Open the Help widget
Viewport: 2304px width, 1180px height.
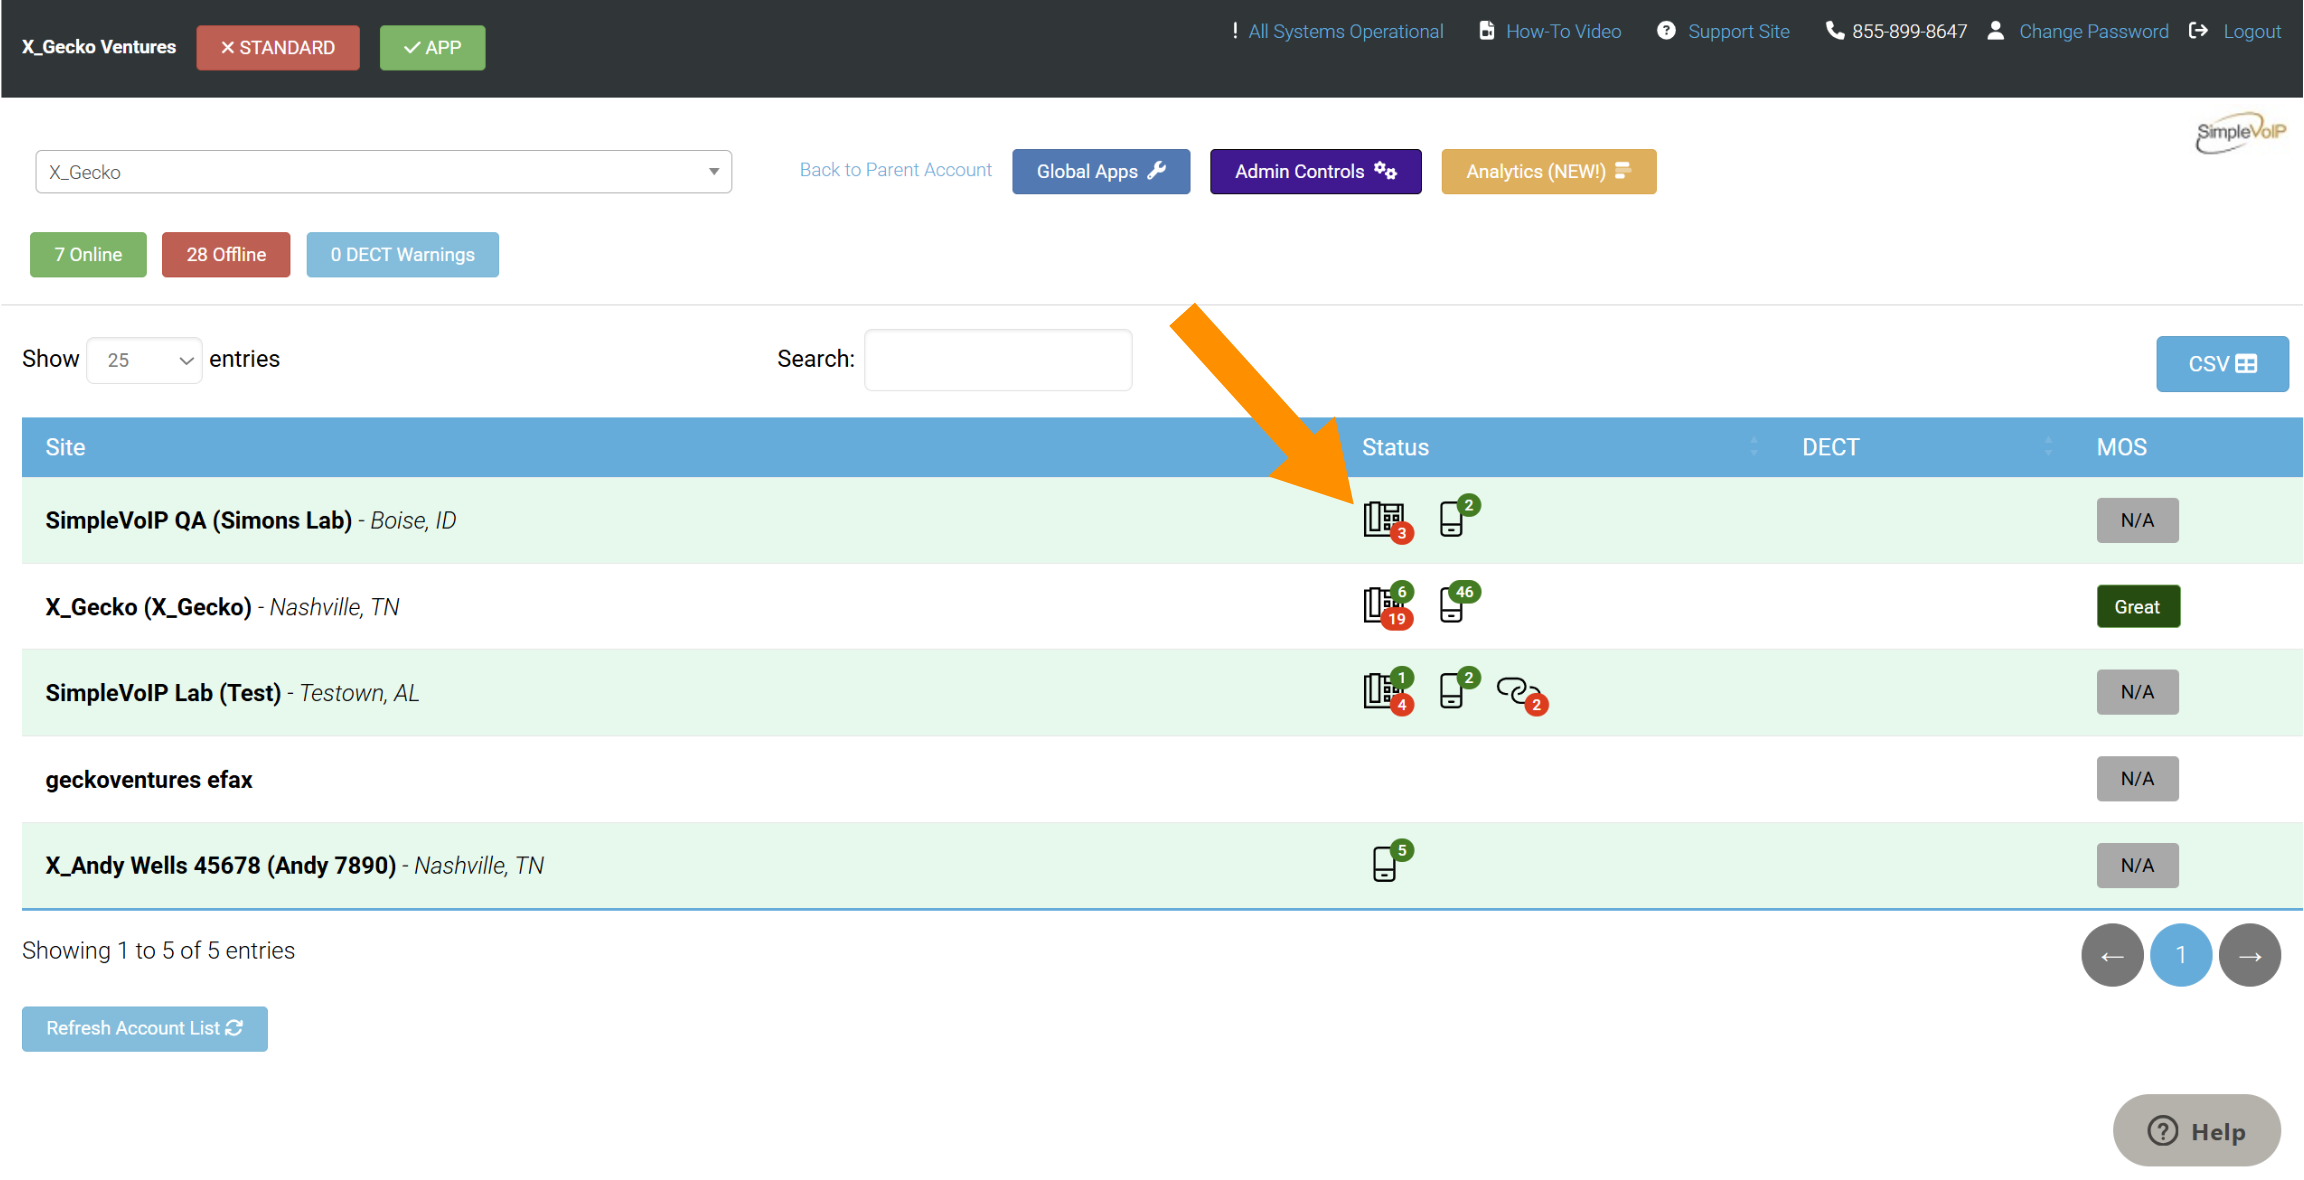tap(2196, 1131)
